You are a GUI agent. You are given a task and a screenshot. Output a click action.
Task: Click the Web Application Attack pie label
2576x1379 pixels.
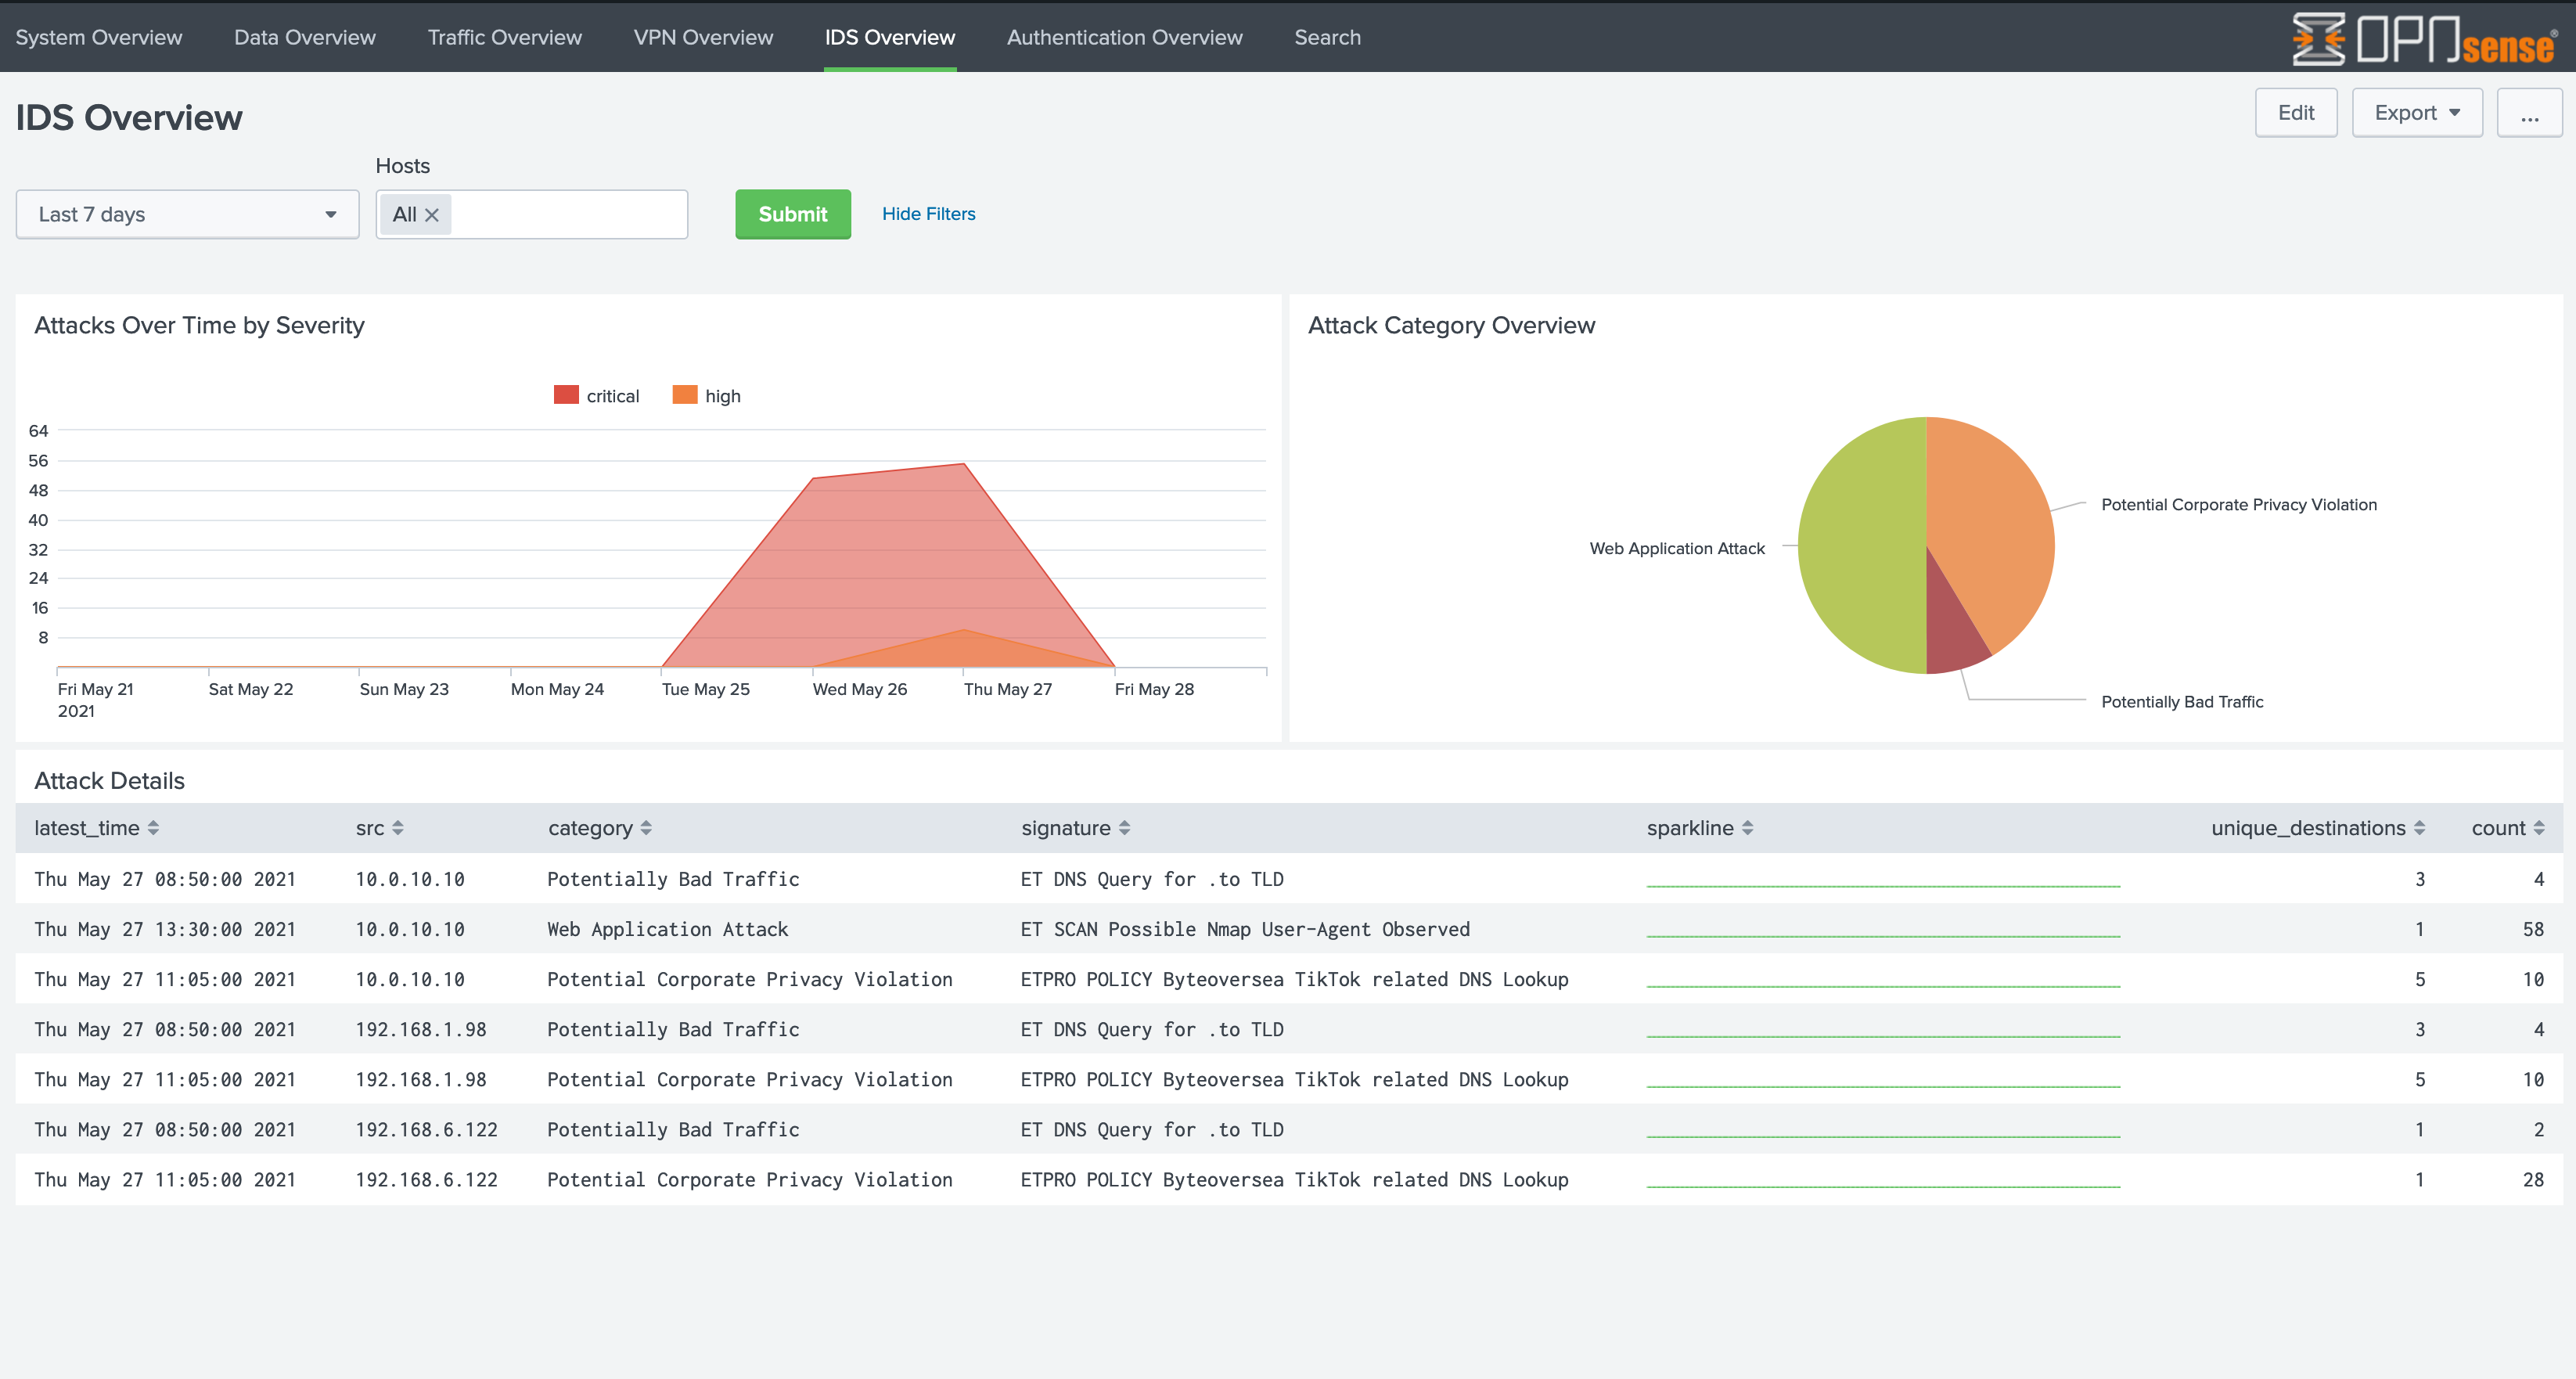(x=1677, y=548)
